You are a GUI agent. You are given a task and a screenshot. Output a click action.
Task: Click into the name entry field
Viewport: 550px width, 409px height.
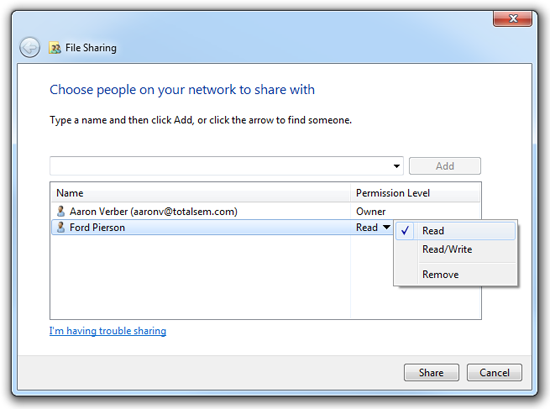220,166
